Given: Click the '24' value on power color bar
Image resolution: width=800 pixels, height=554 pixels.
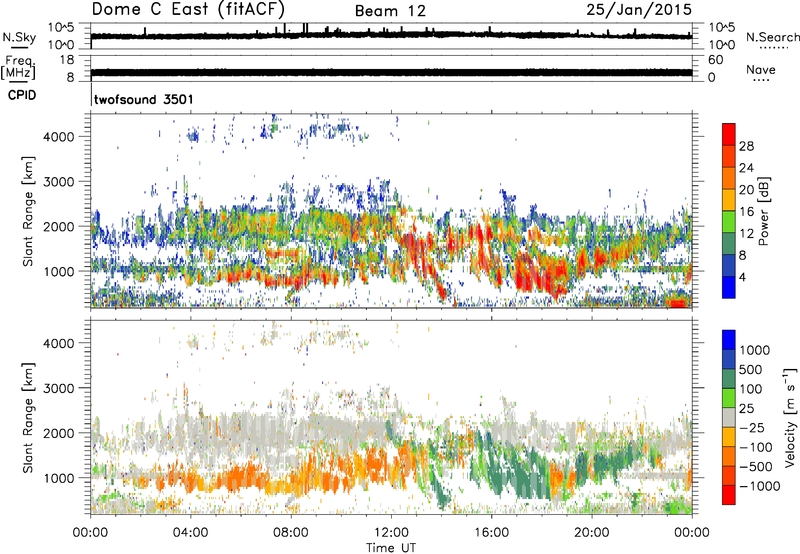Looking at the screenshot, I should coord(746,168).
